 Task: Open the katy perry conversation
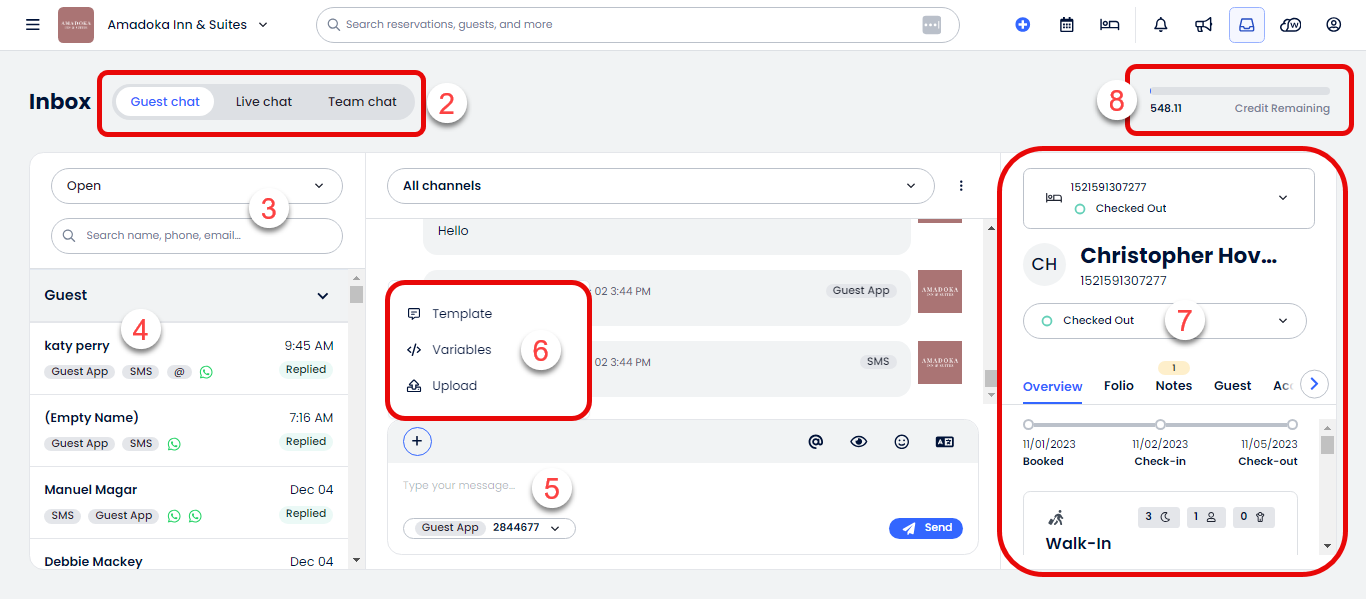[x=189, y=358]
